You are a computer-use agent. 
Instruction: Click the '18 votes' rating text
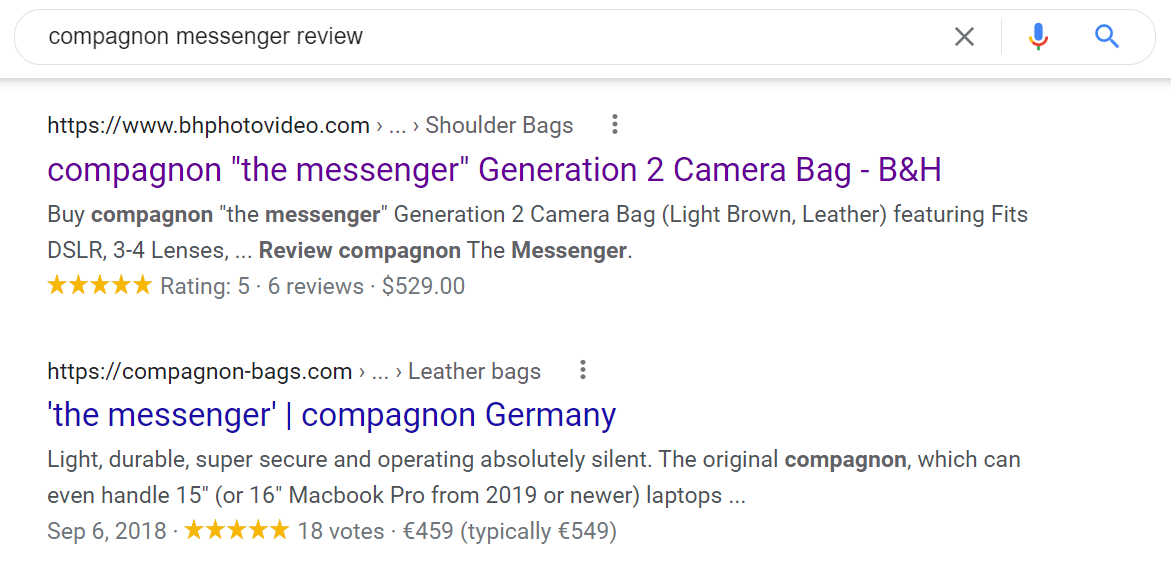click(340, 531)
